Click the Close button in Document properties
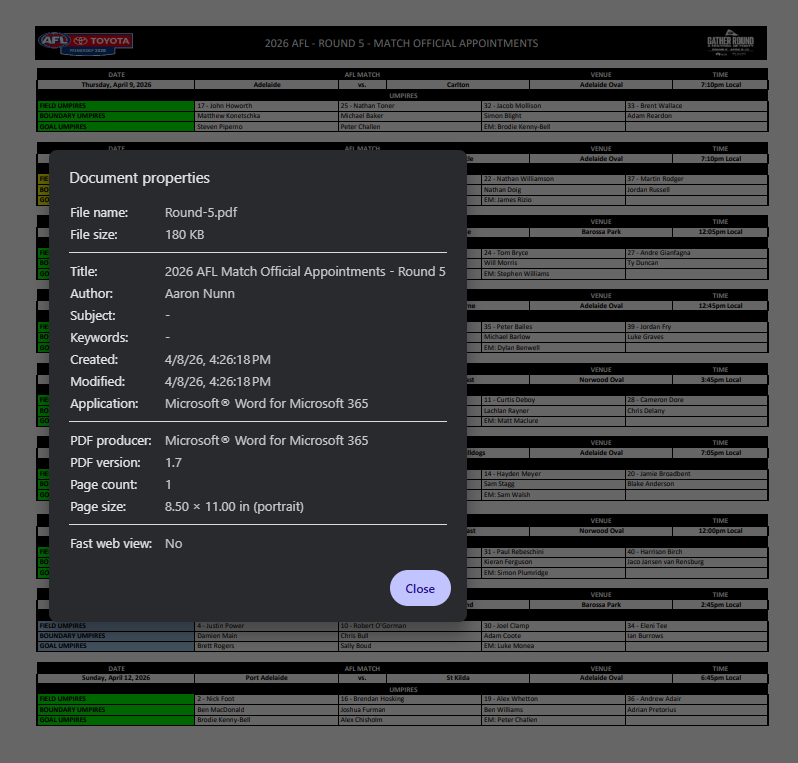798x763 pixels. (x=420, y=588)
